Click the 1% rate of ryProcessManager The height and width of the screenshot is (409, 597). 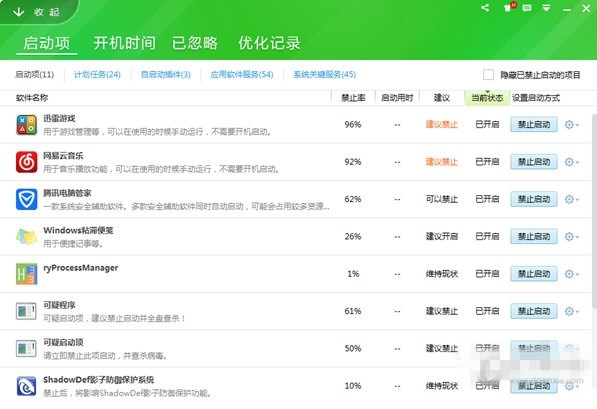353,274
